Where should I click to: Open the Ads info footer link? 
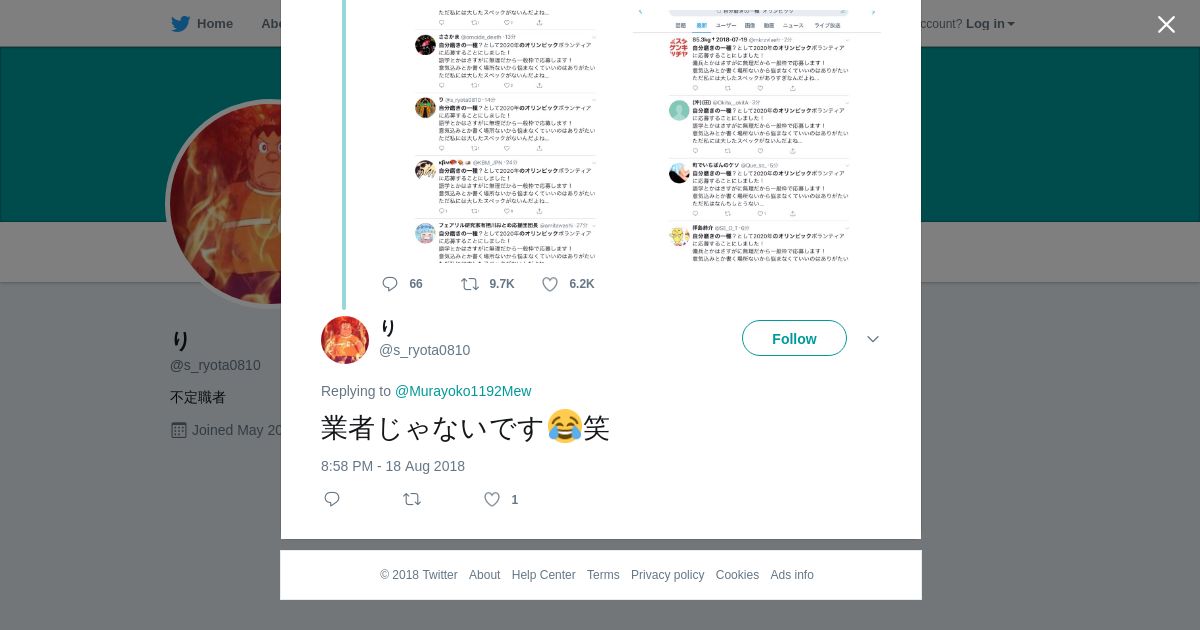[x=792, y=575]
